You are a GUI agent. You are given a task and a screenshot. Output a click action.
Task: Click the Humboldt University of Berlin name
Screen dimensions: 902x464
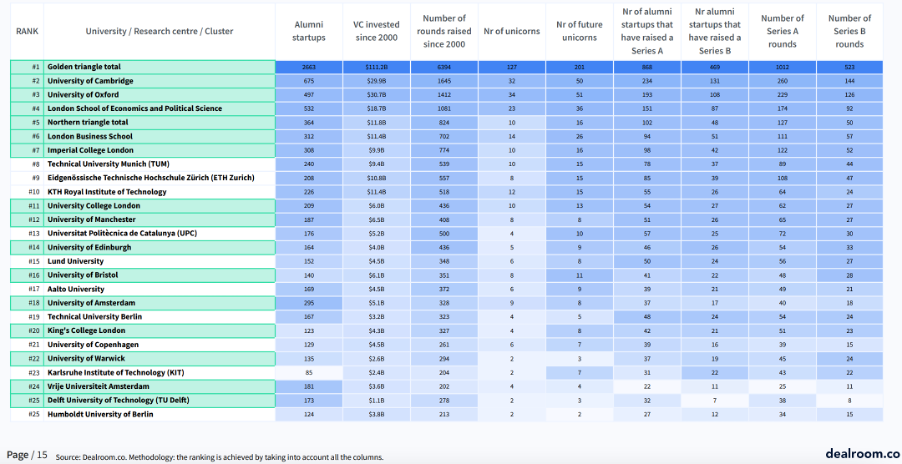[x=100, y=414]
